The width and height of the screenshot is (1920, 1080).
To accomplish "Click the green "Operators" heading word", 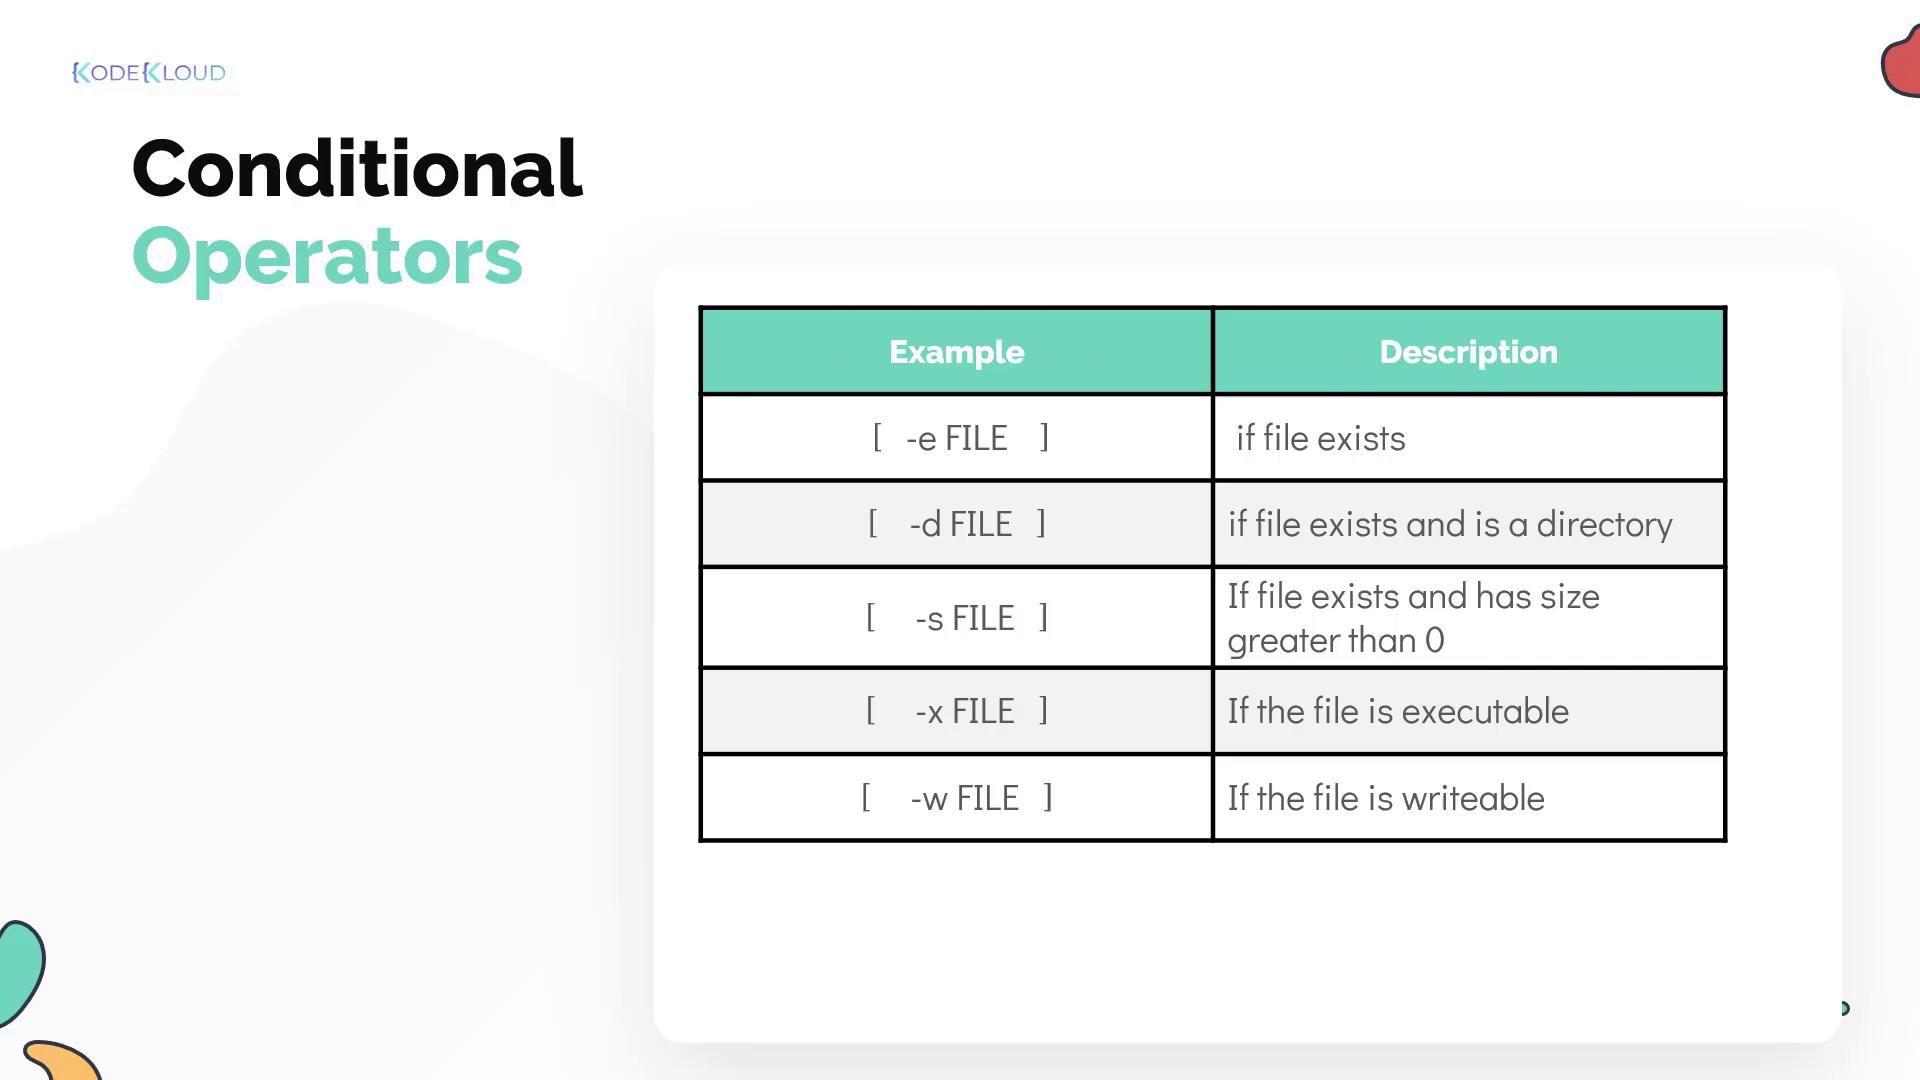I will coord(327,256).
